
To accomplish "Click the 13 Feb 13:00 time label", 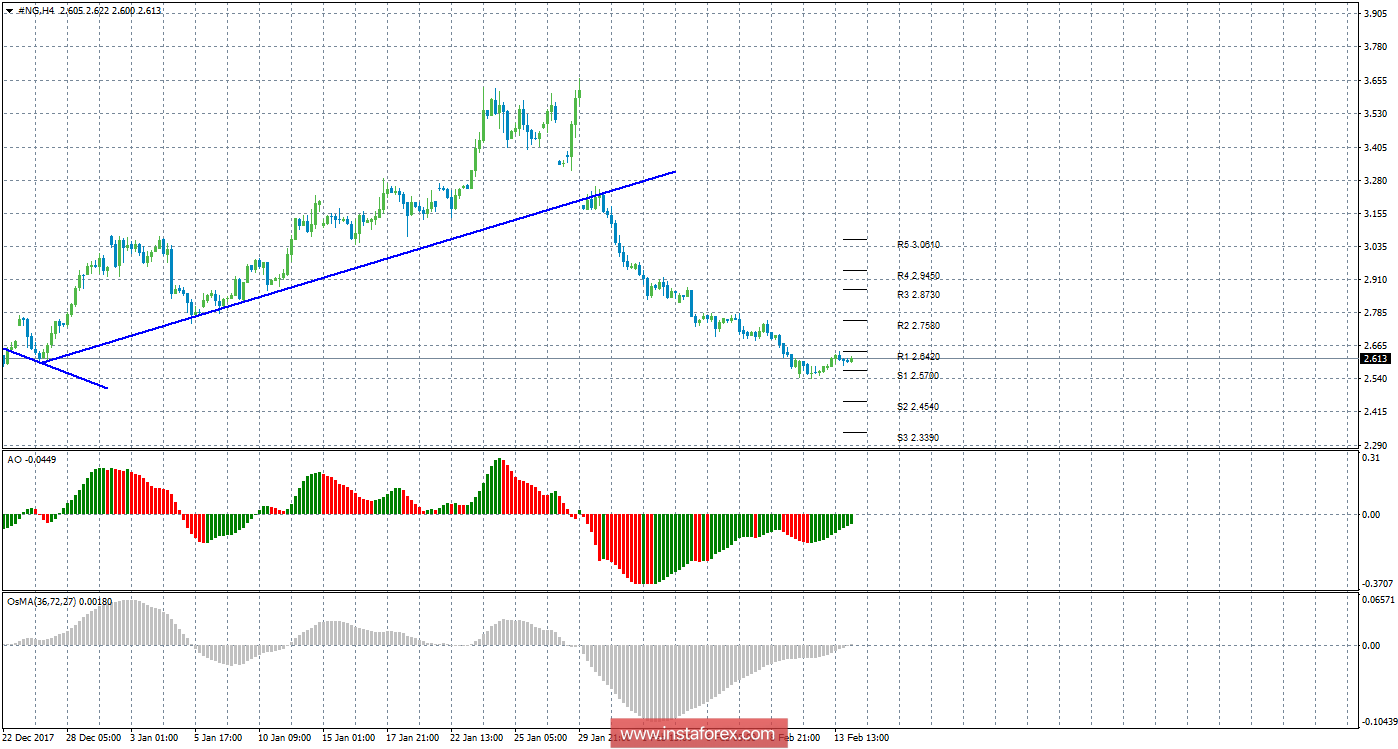I will [x=862, y=737].
